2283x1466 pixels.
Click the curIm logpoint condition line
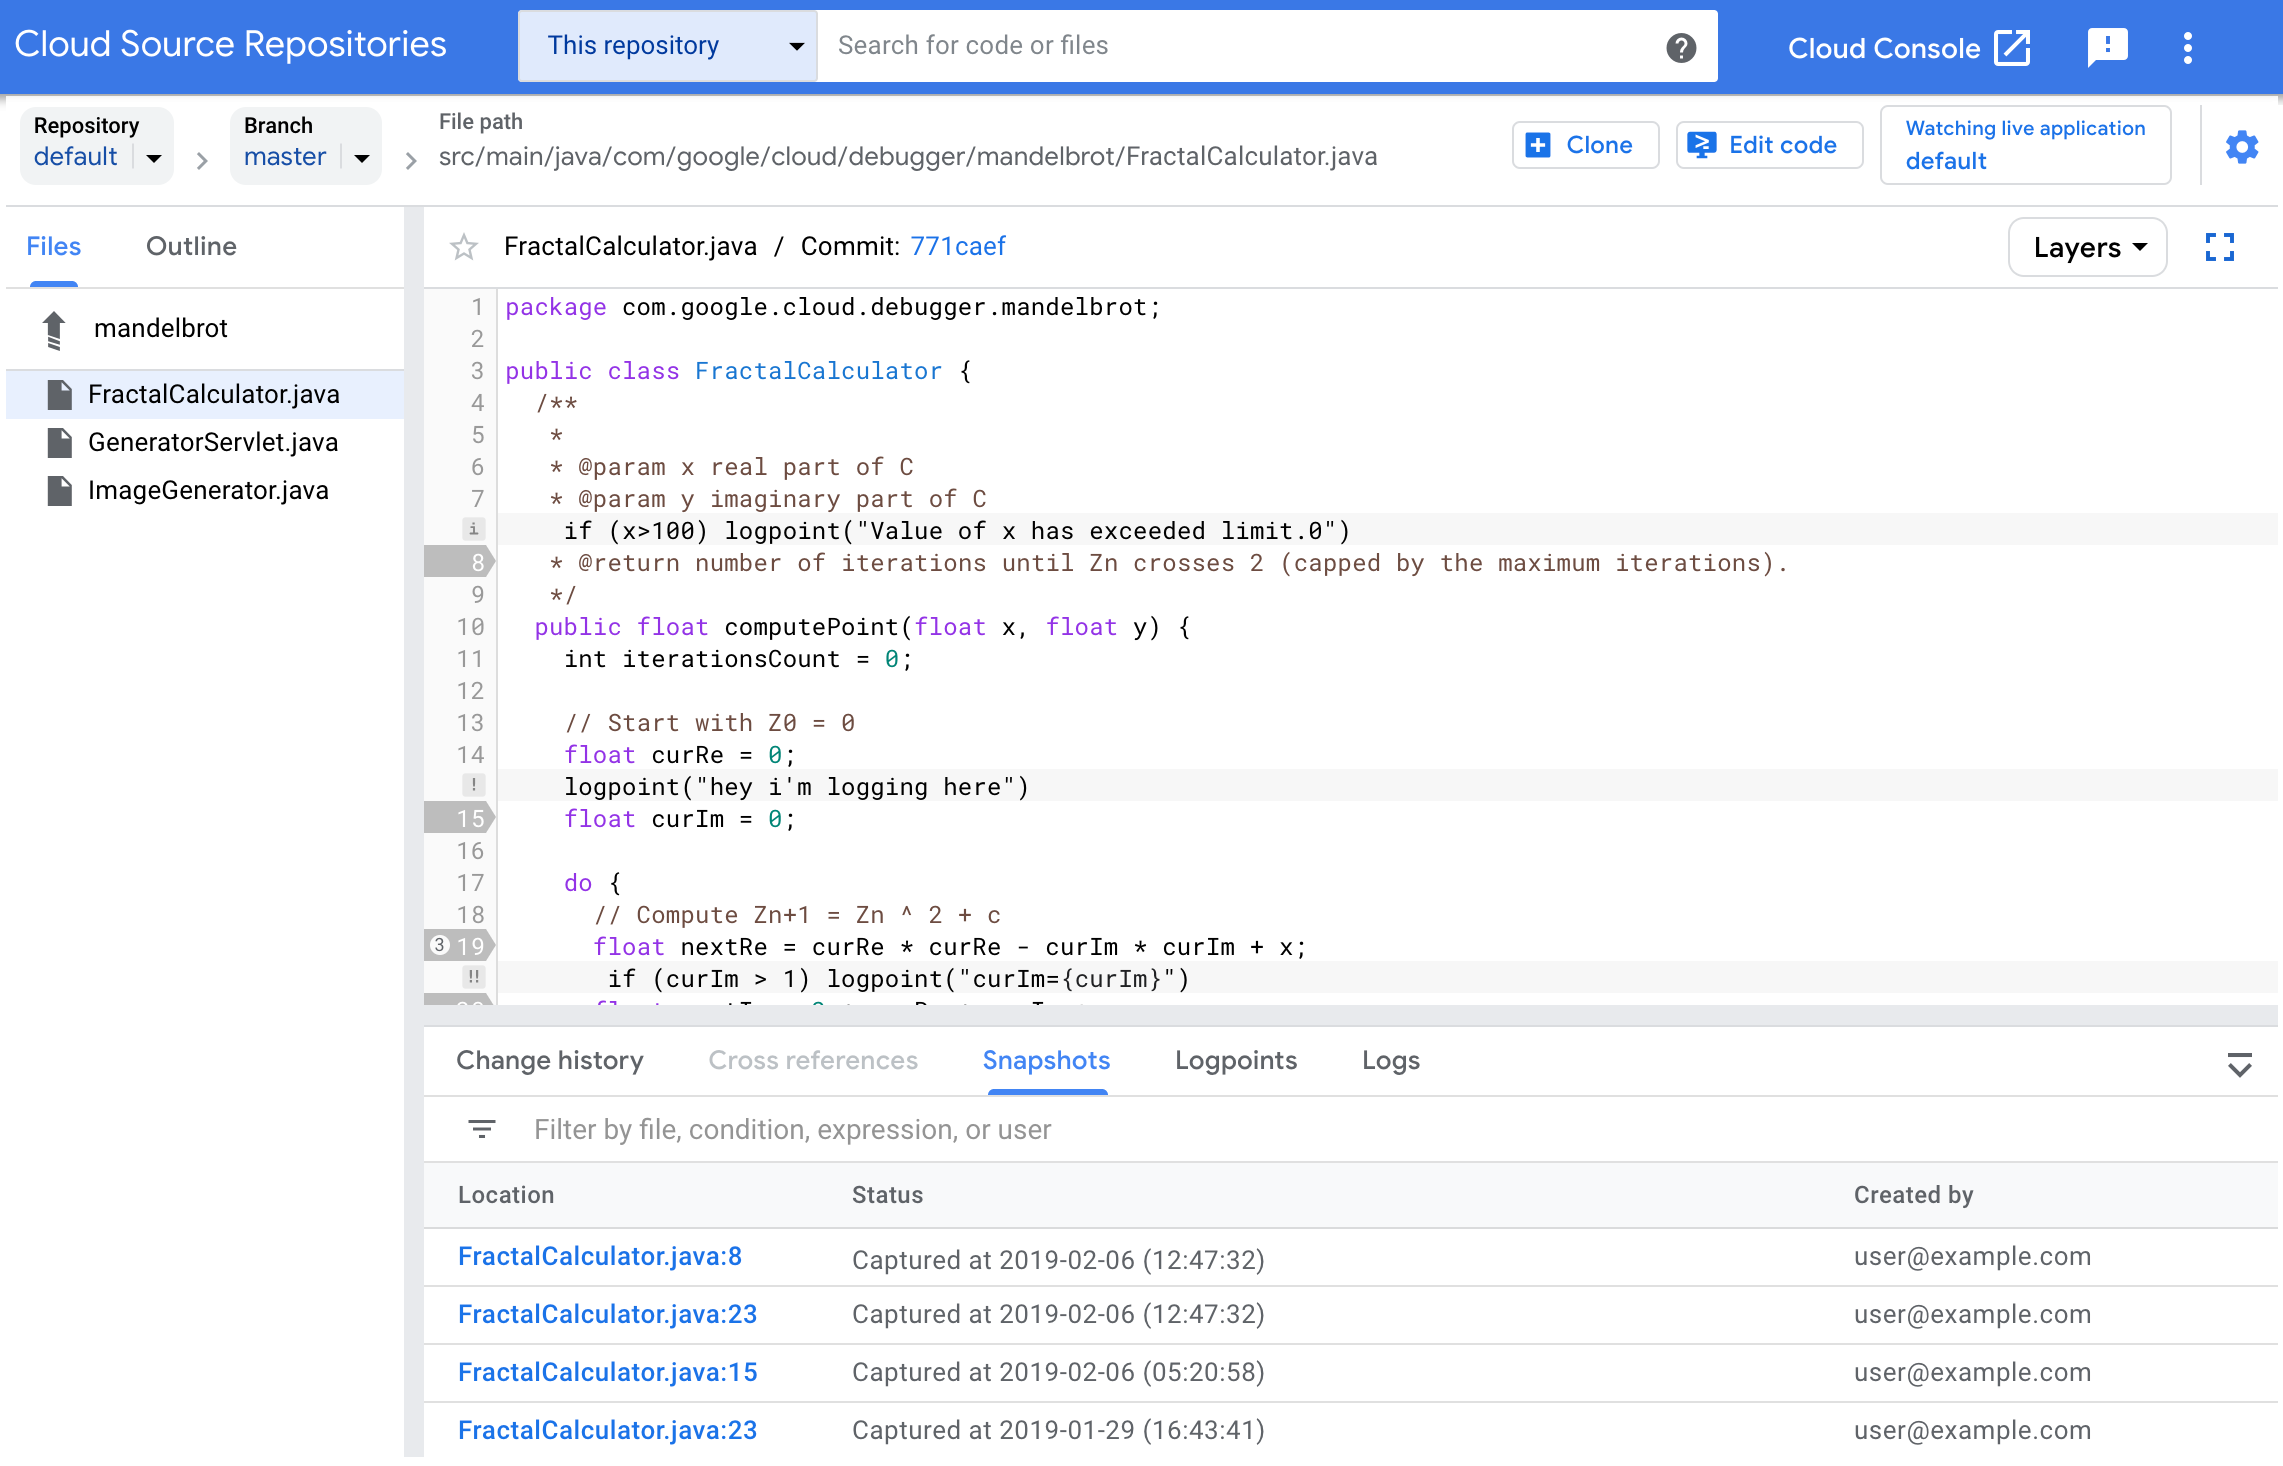pos(899,979)
